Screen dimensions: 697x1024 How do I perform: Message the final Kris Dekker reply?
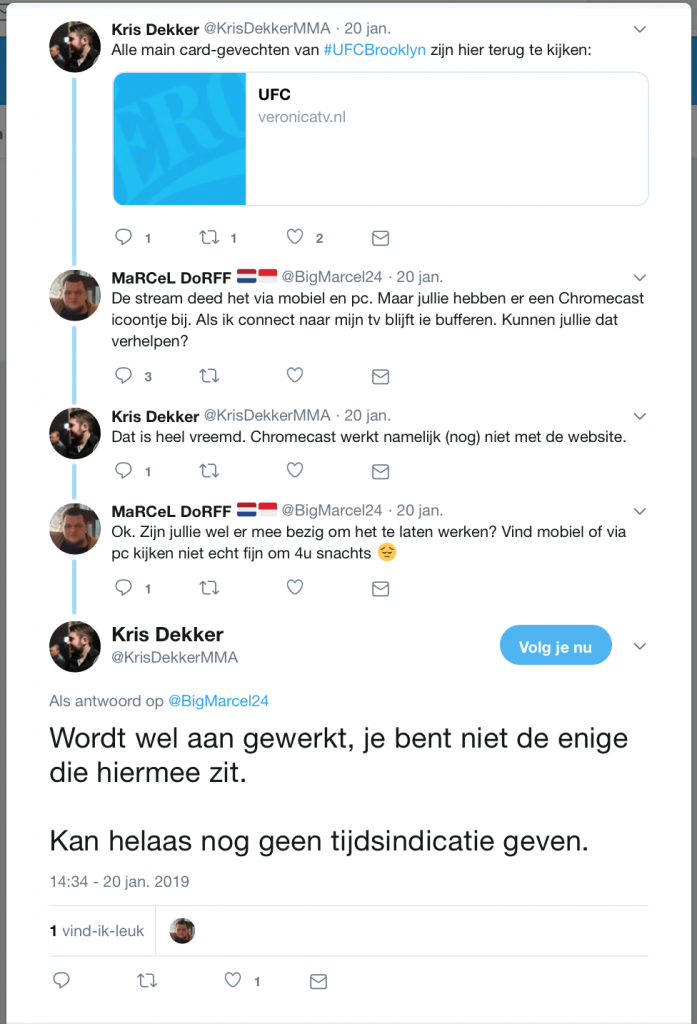point(318,981)
